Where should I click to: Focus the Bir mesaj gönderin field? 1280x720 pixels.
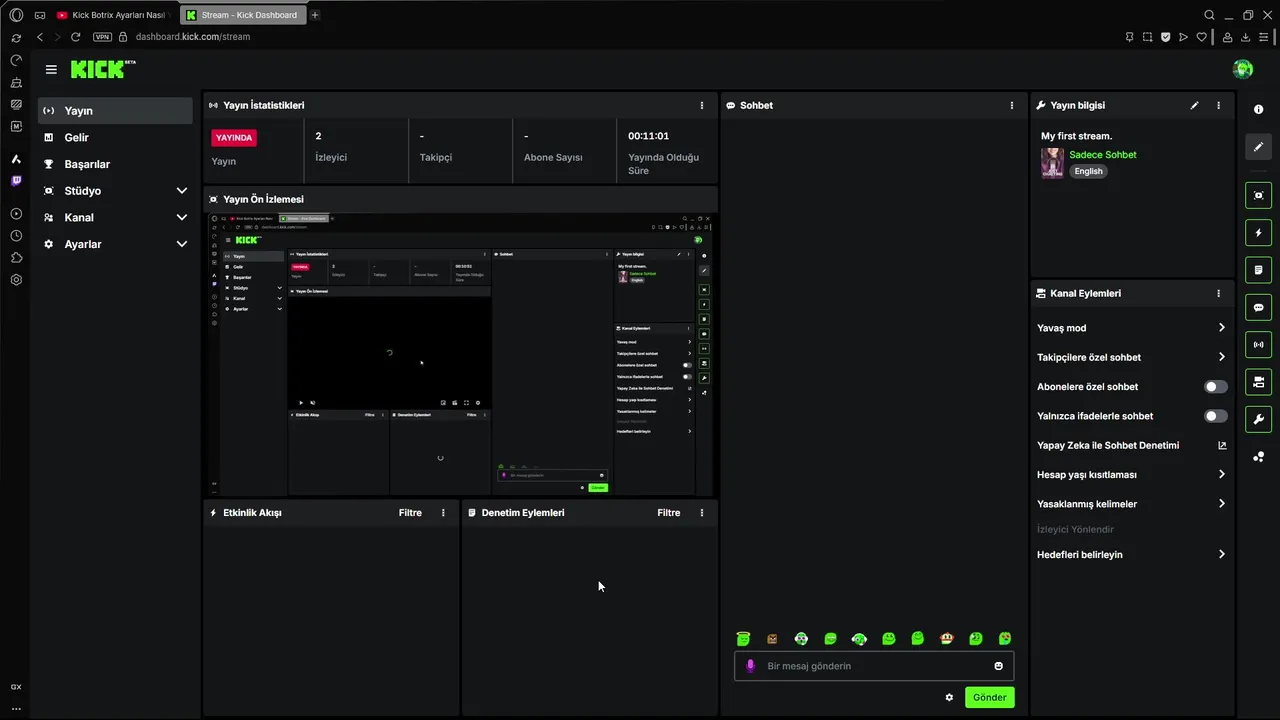point(874,666)
